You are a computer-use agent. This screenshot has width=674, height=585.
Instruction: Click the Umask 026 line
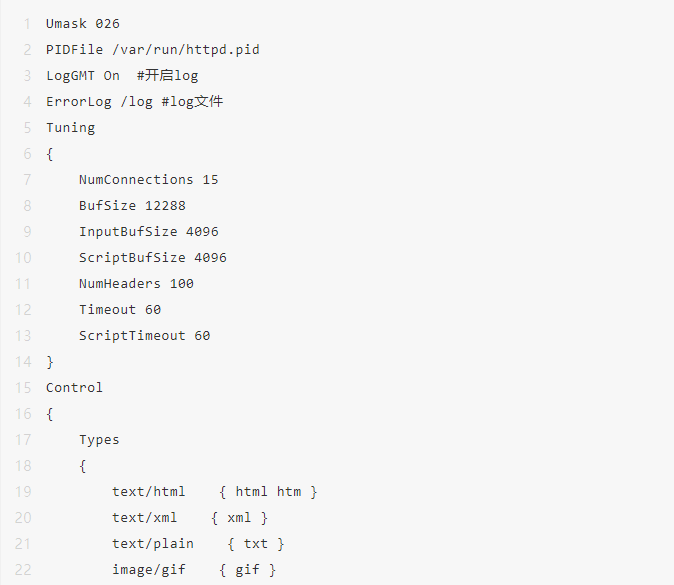click(x=83, y=23)
